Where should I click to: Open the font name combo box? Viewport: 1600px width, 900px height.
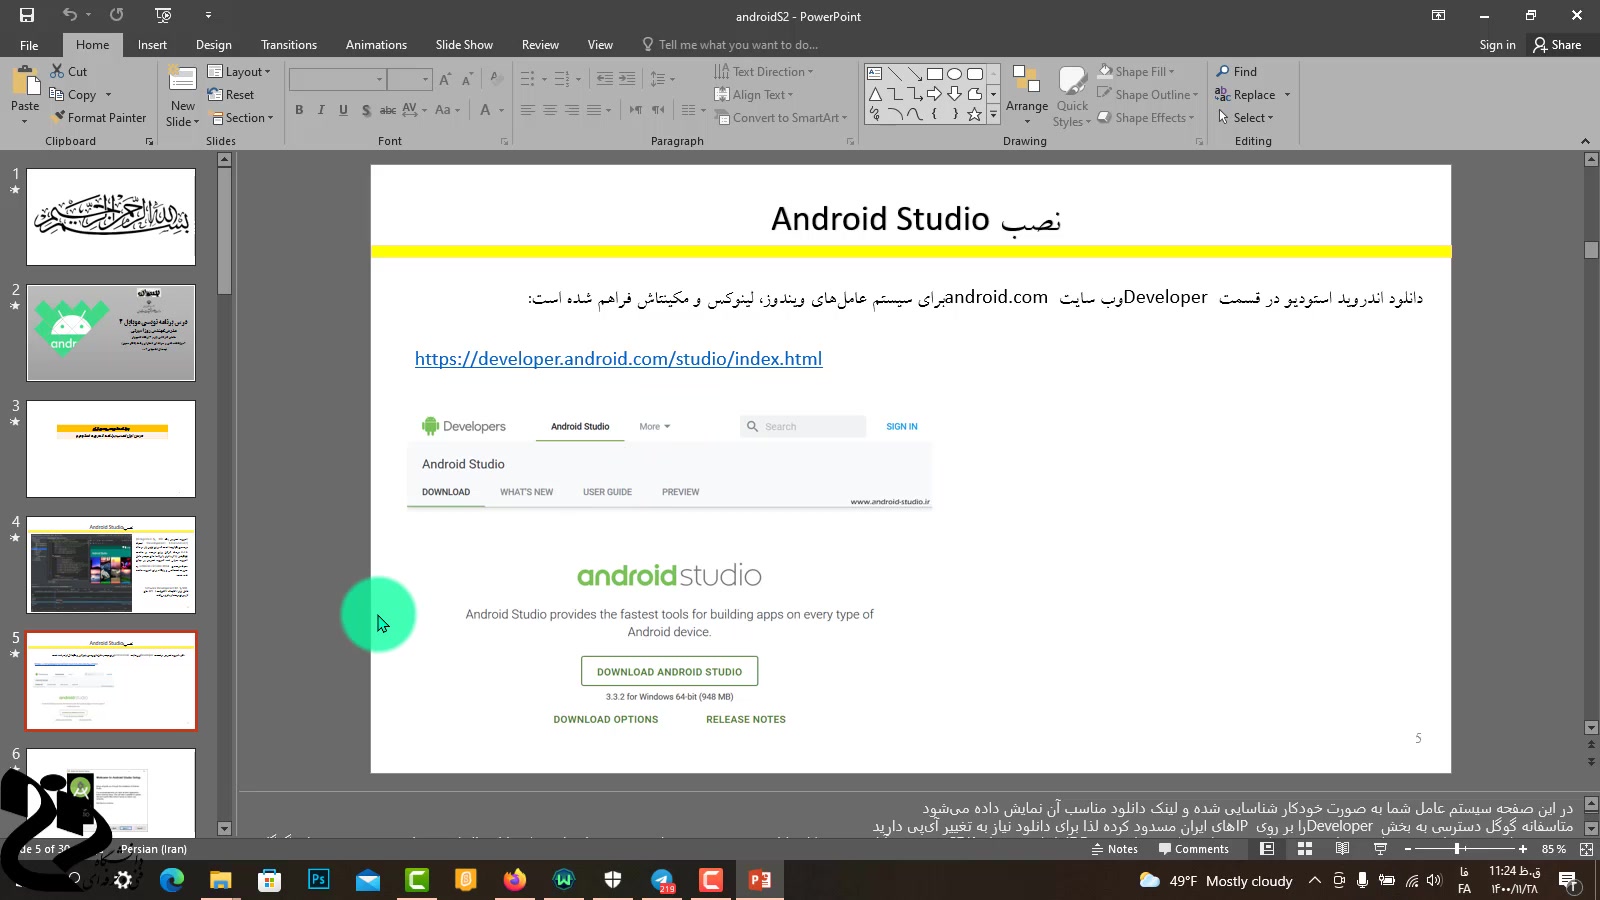pos(338,79)
